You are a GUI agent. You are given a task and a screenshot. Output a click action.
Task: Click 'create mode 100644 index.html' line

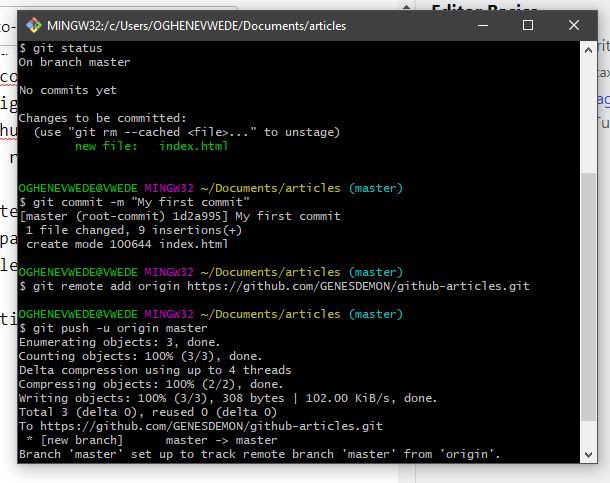(127, 244)
